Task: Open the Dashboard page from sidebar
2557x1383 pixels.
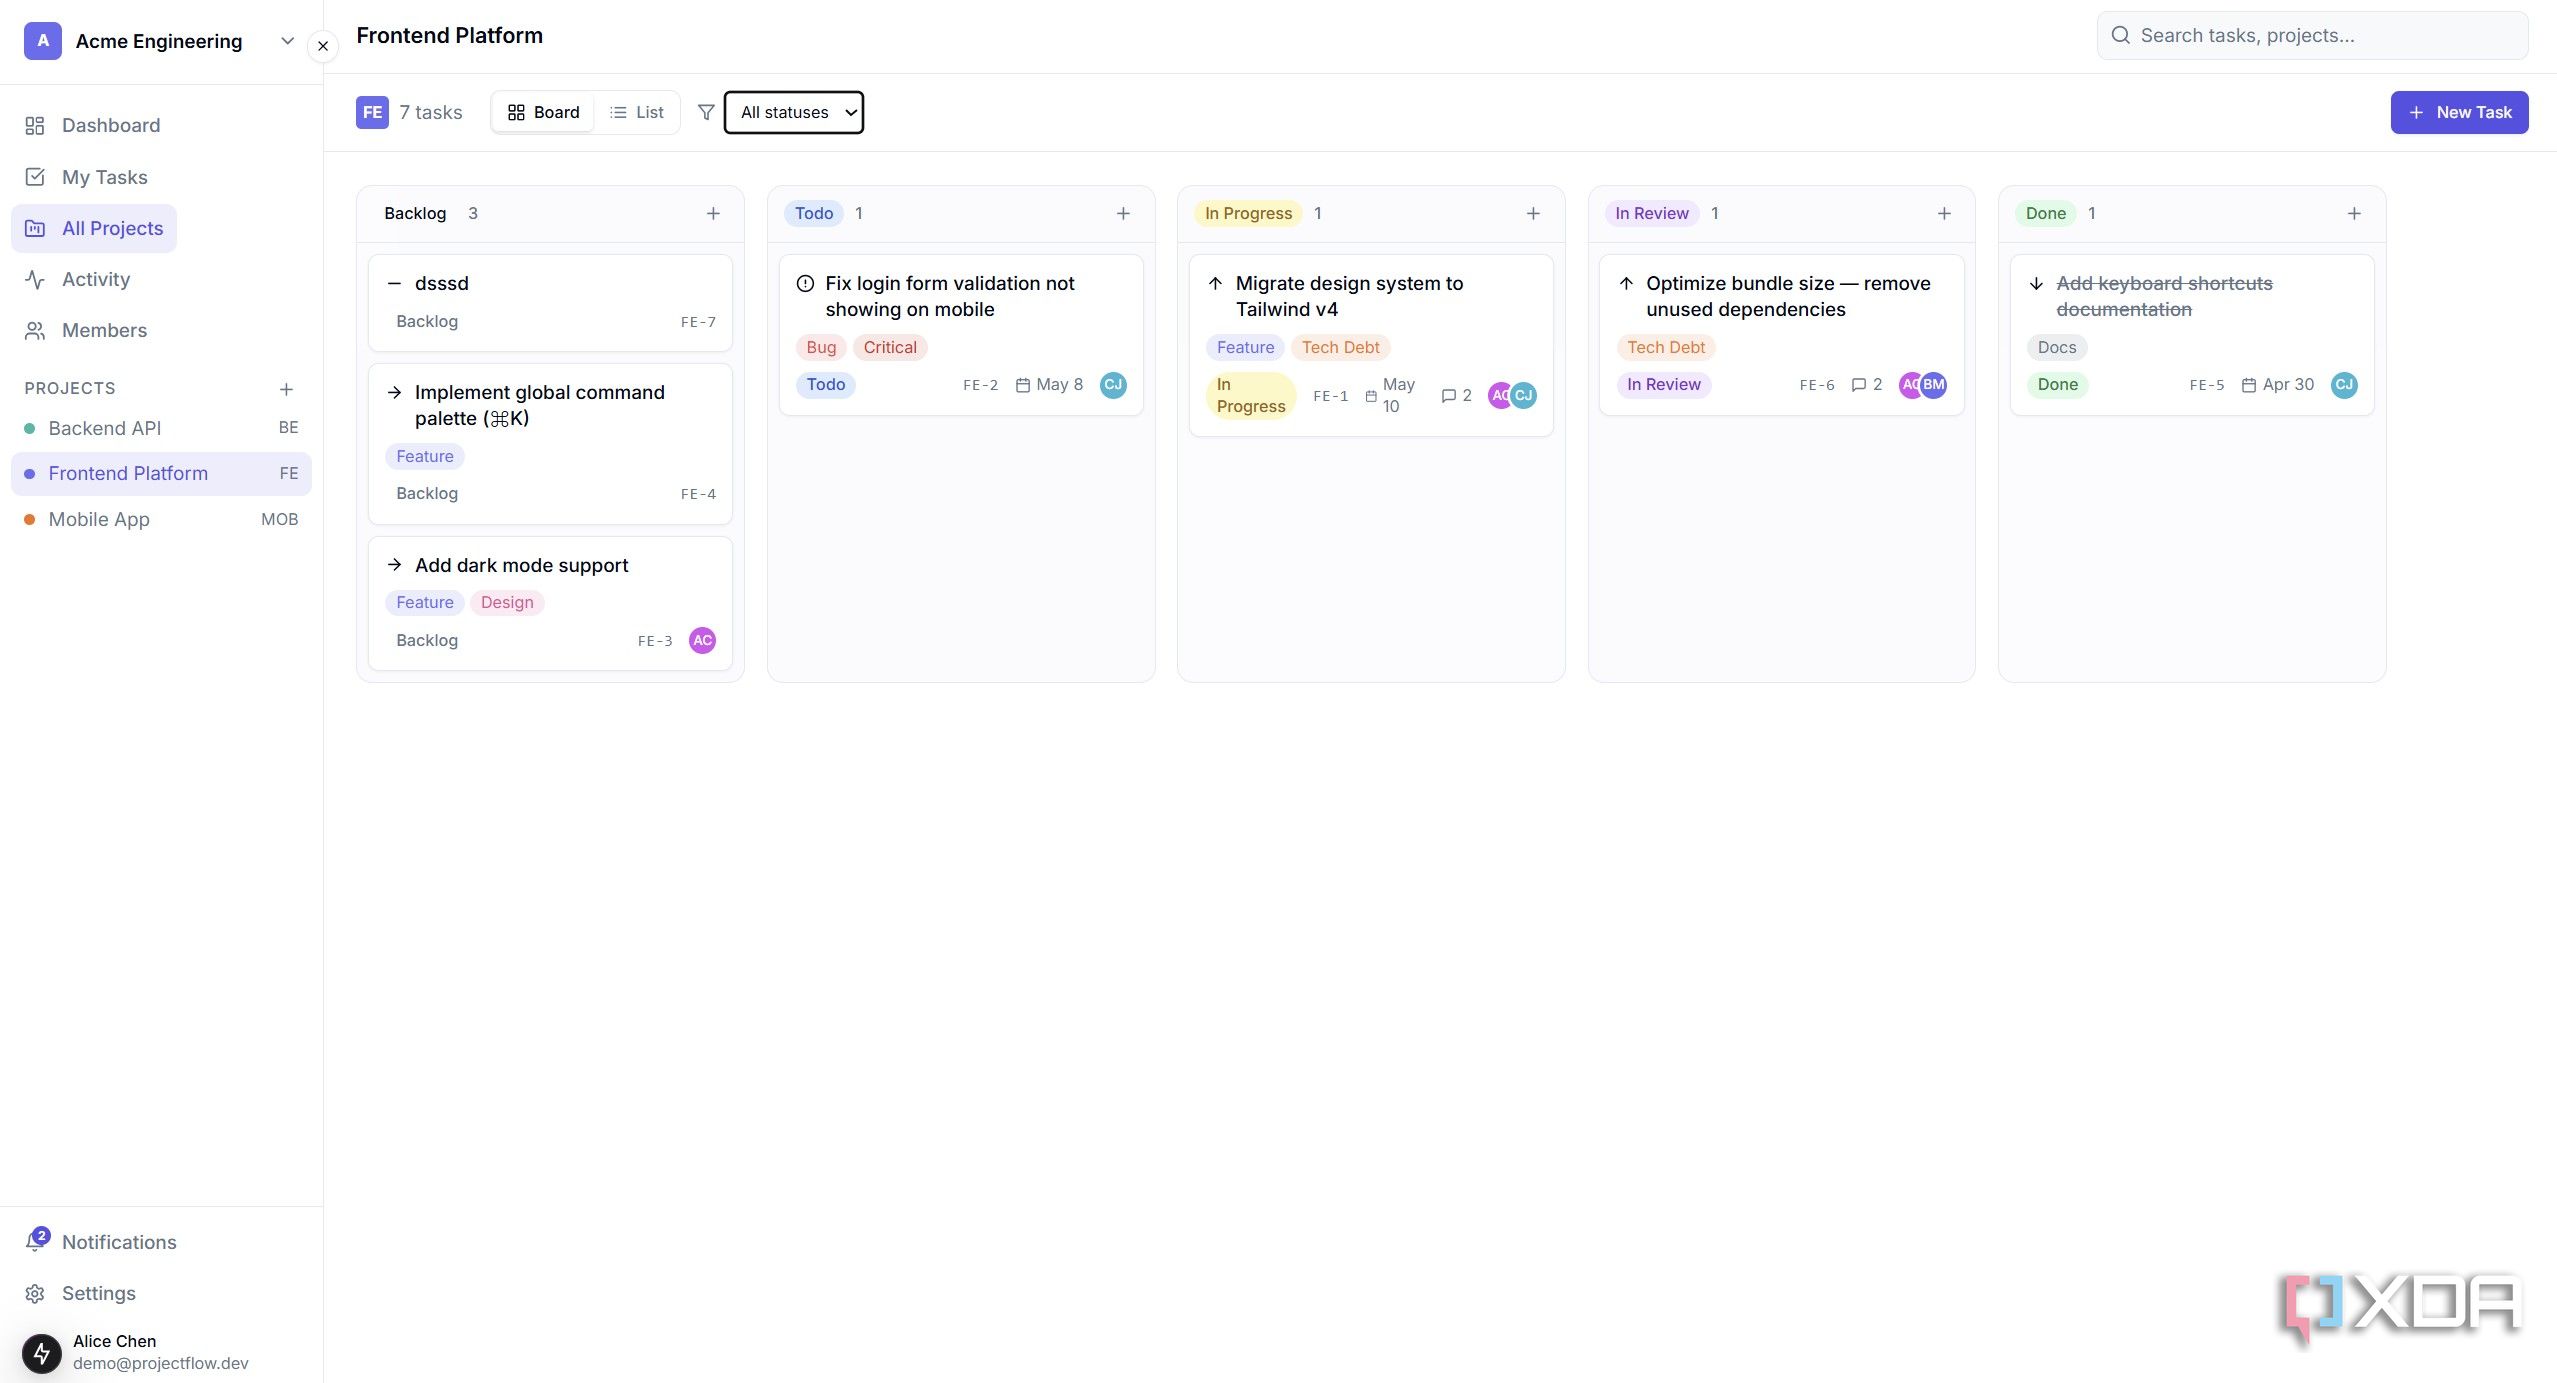Action: [92, 125]
